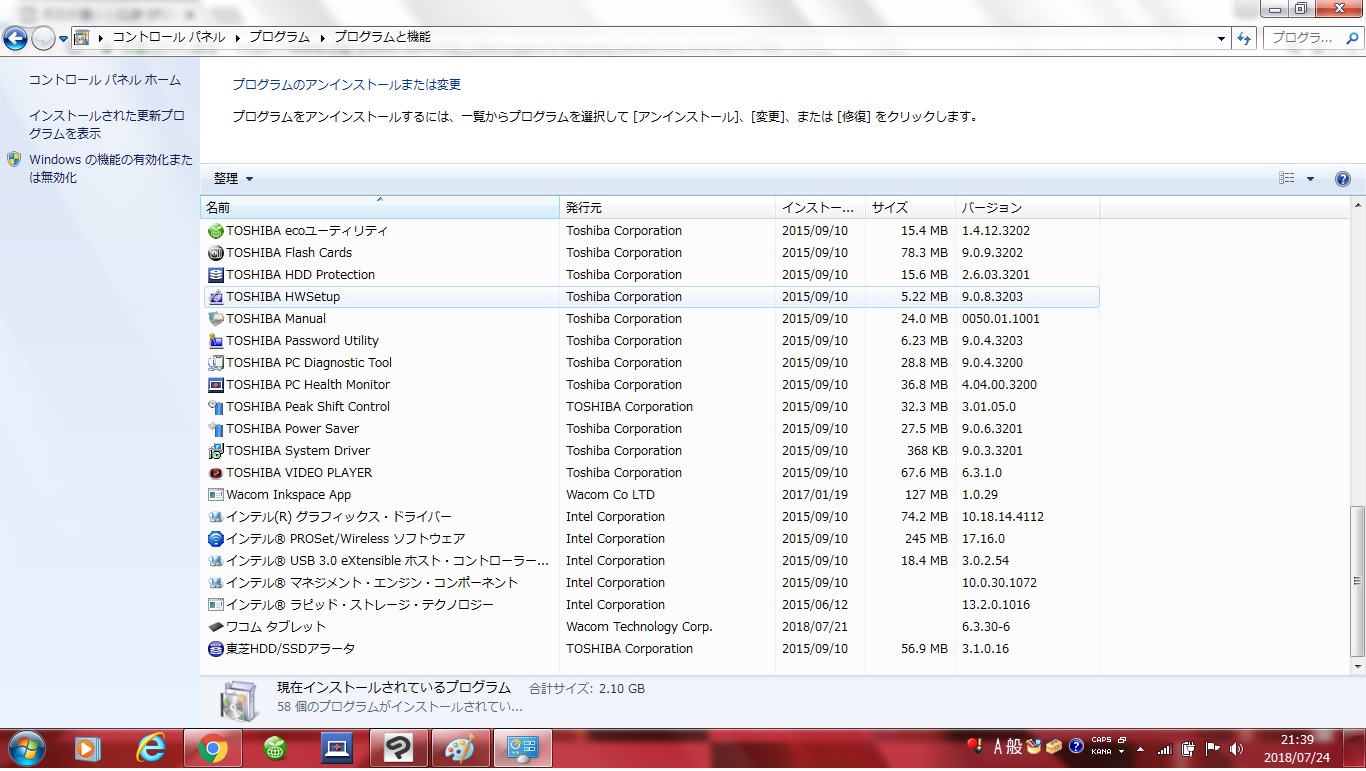
Task: Click the TOSHIBA HWSetup program icon
Action: click(x=216, y=297)
